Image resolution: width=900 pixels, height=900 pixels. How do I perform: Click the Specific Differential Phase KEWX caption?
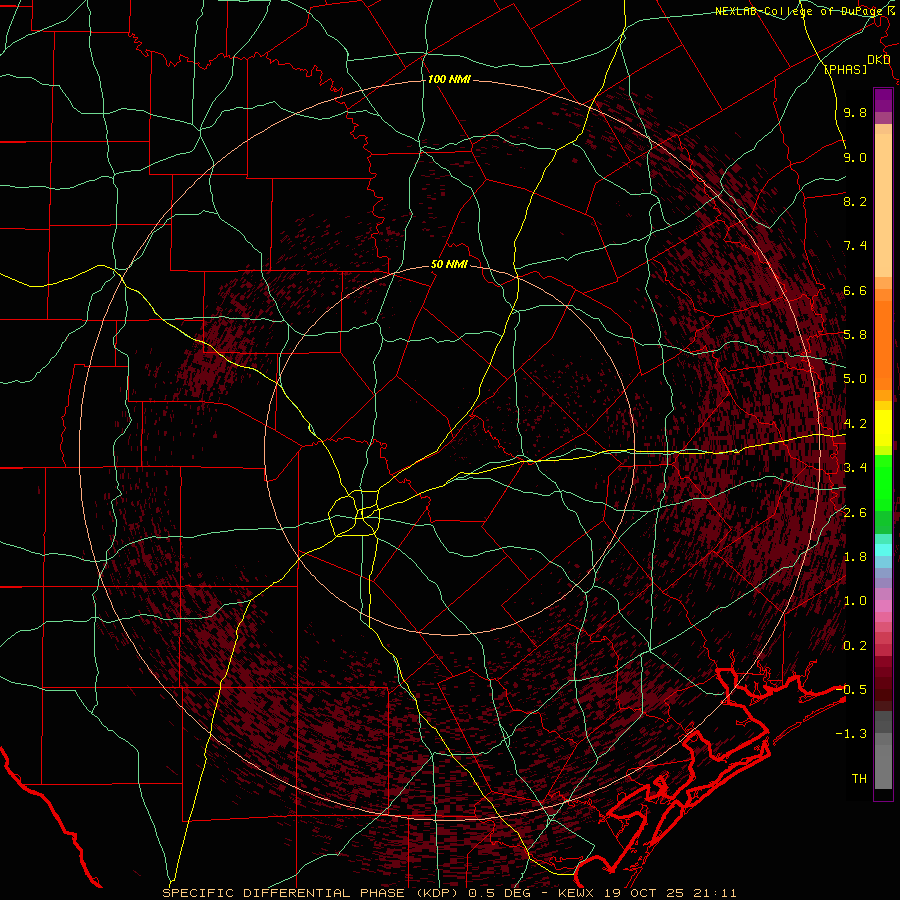click(x=449, y=893)
